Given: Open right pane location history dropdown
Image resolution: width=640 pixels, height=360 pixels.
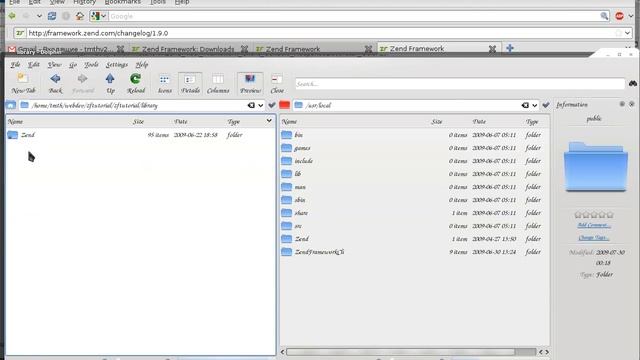Looking at the screenshot, I should (534, 105).
